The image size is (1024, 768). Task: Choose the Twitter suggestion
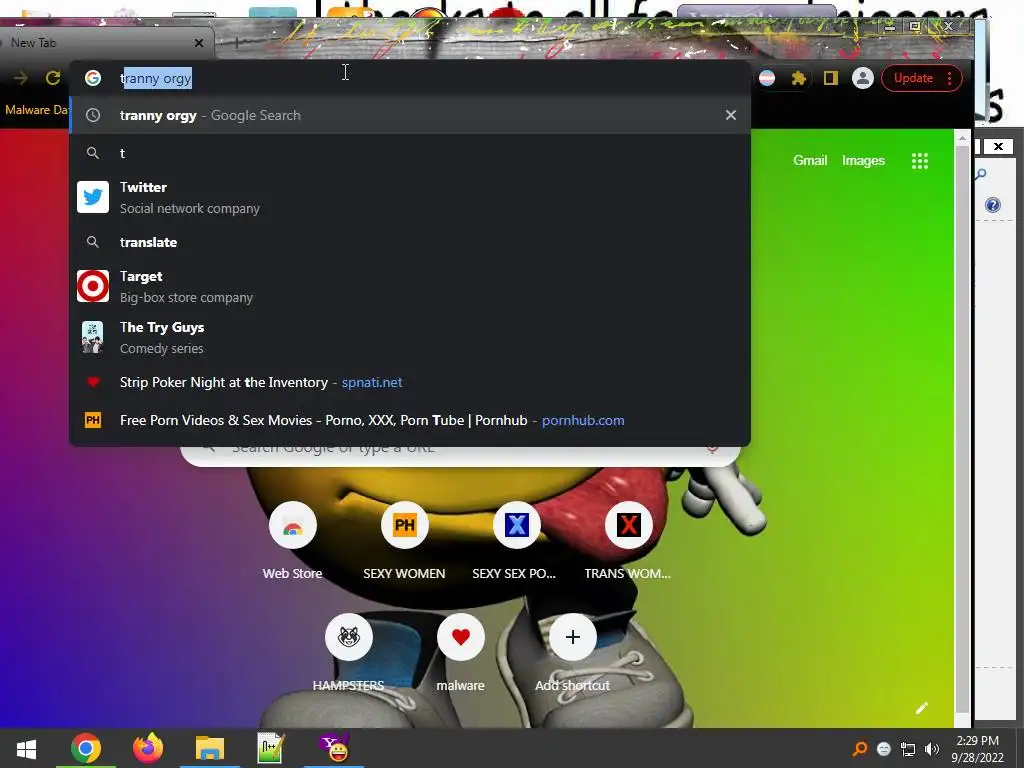tap(409, 197)
